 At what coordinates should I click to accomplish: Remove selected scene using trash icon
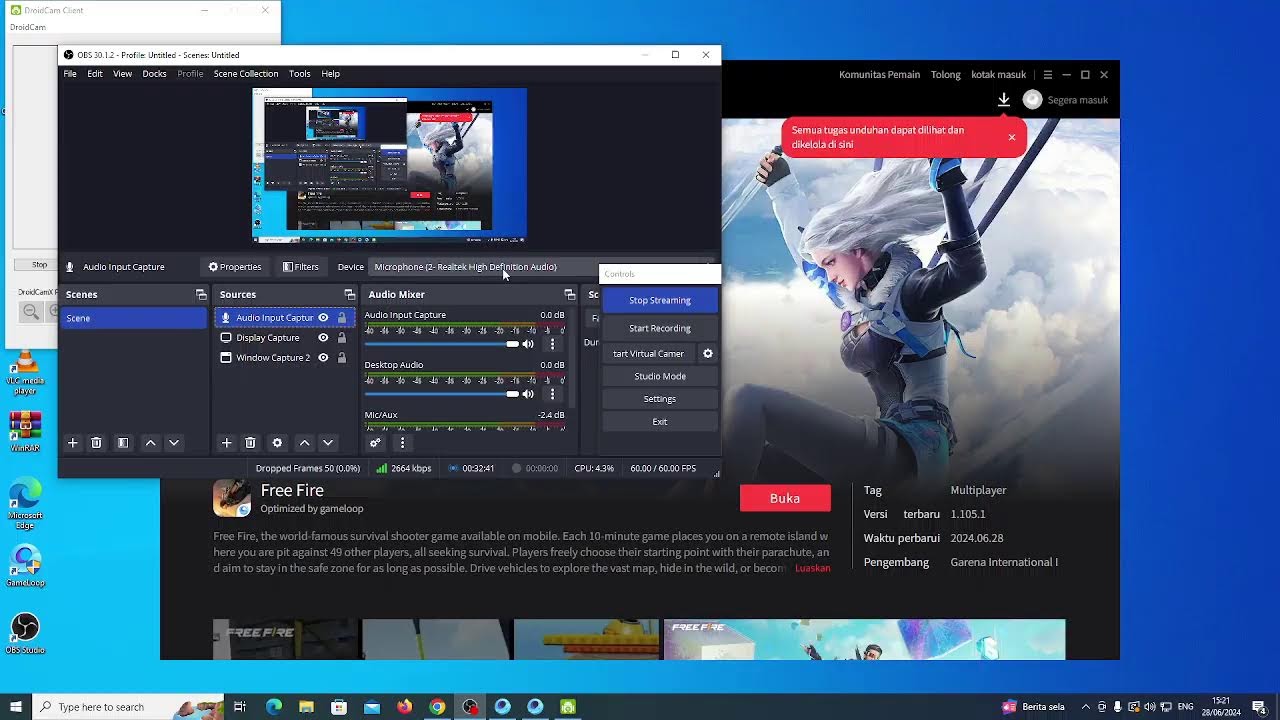pos(96,443)
